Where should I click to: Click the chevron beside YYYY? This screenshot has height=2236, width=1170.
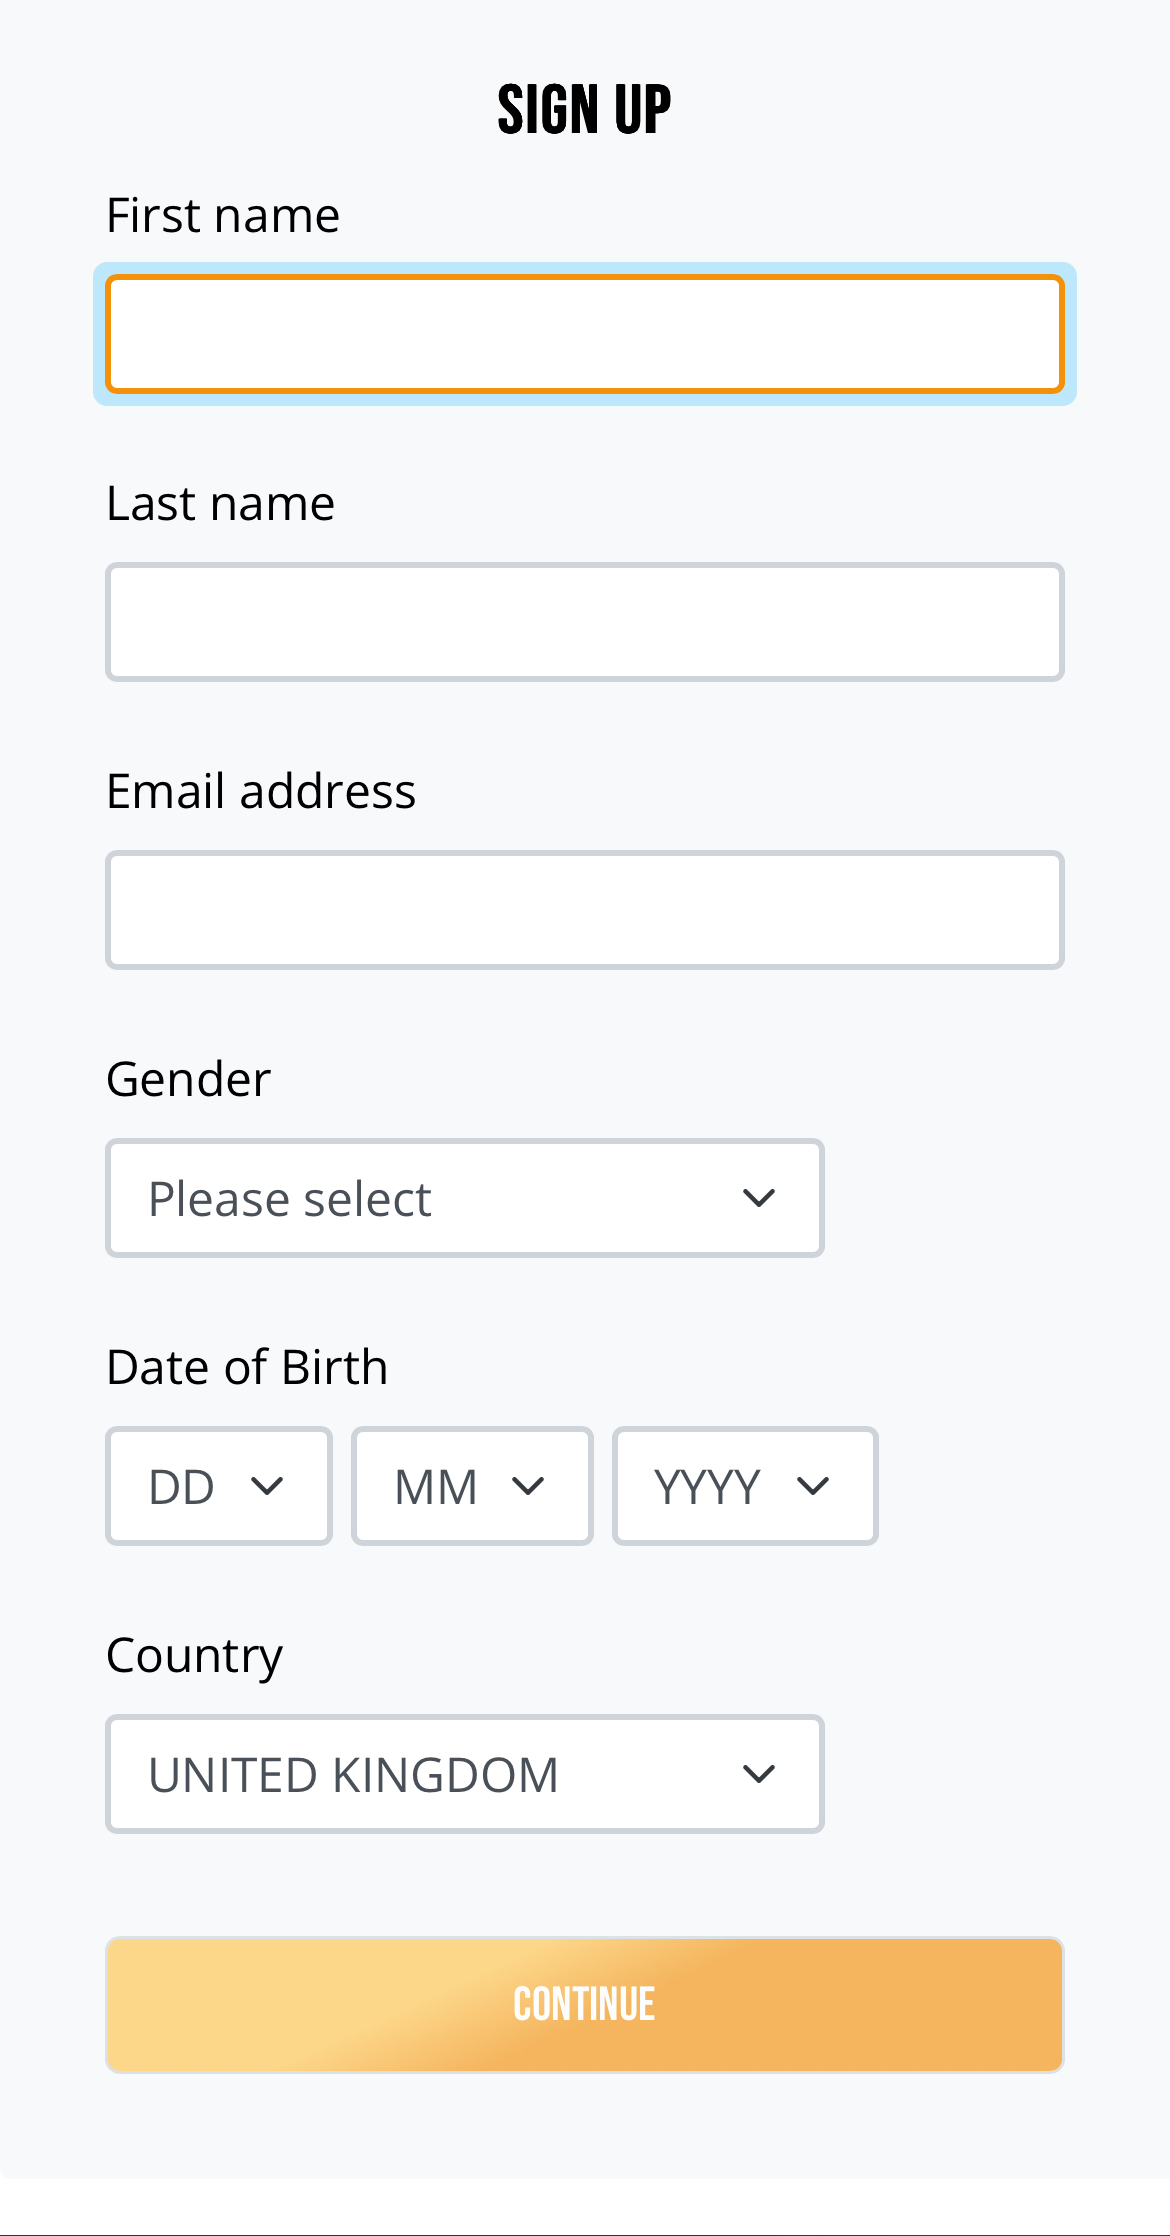pyautogui.click(x=813, y=1486)
